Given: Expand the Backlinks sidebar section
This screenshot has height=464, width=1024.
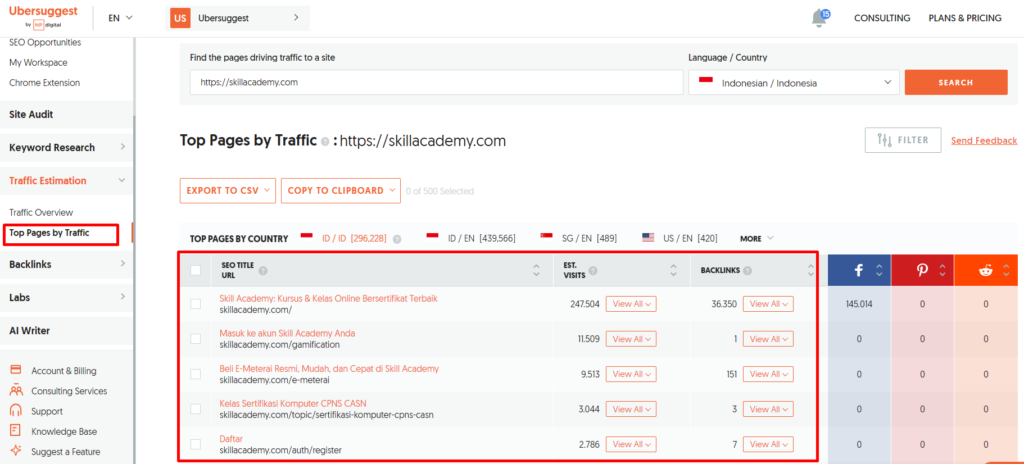Looking at the screenshot, I should [x=67, y=265].
